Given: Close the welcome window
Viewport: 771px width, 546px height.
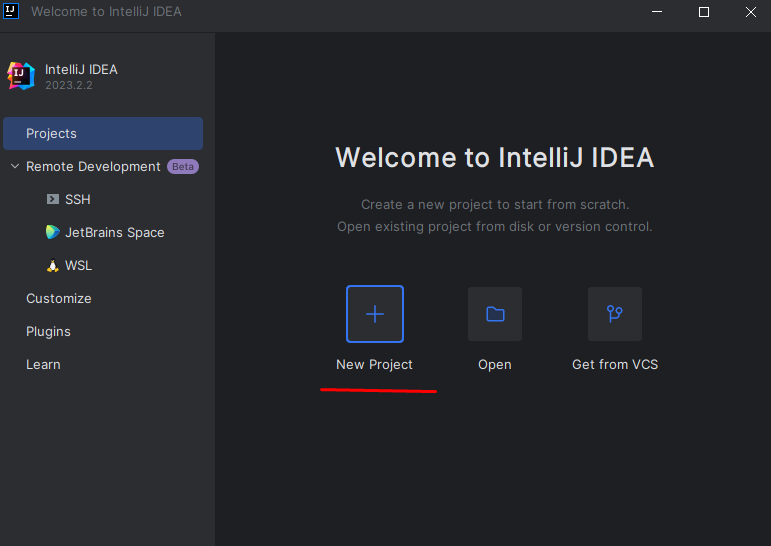Looking at the screenshot, I should (x=751, y=12).
